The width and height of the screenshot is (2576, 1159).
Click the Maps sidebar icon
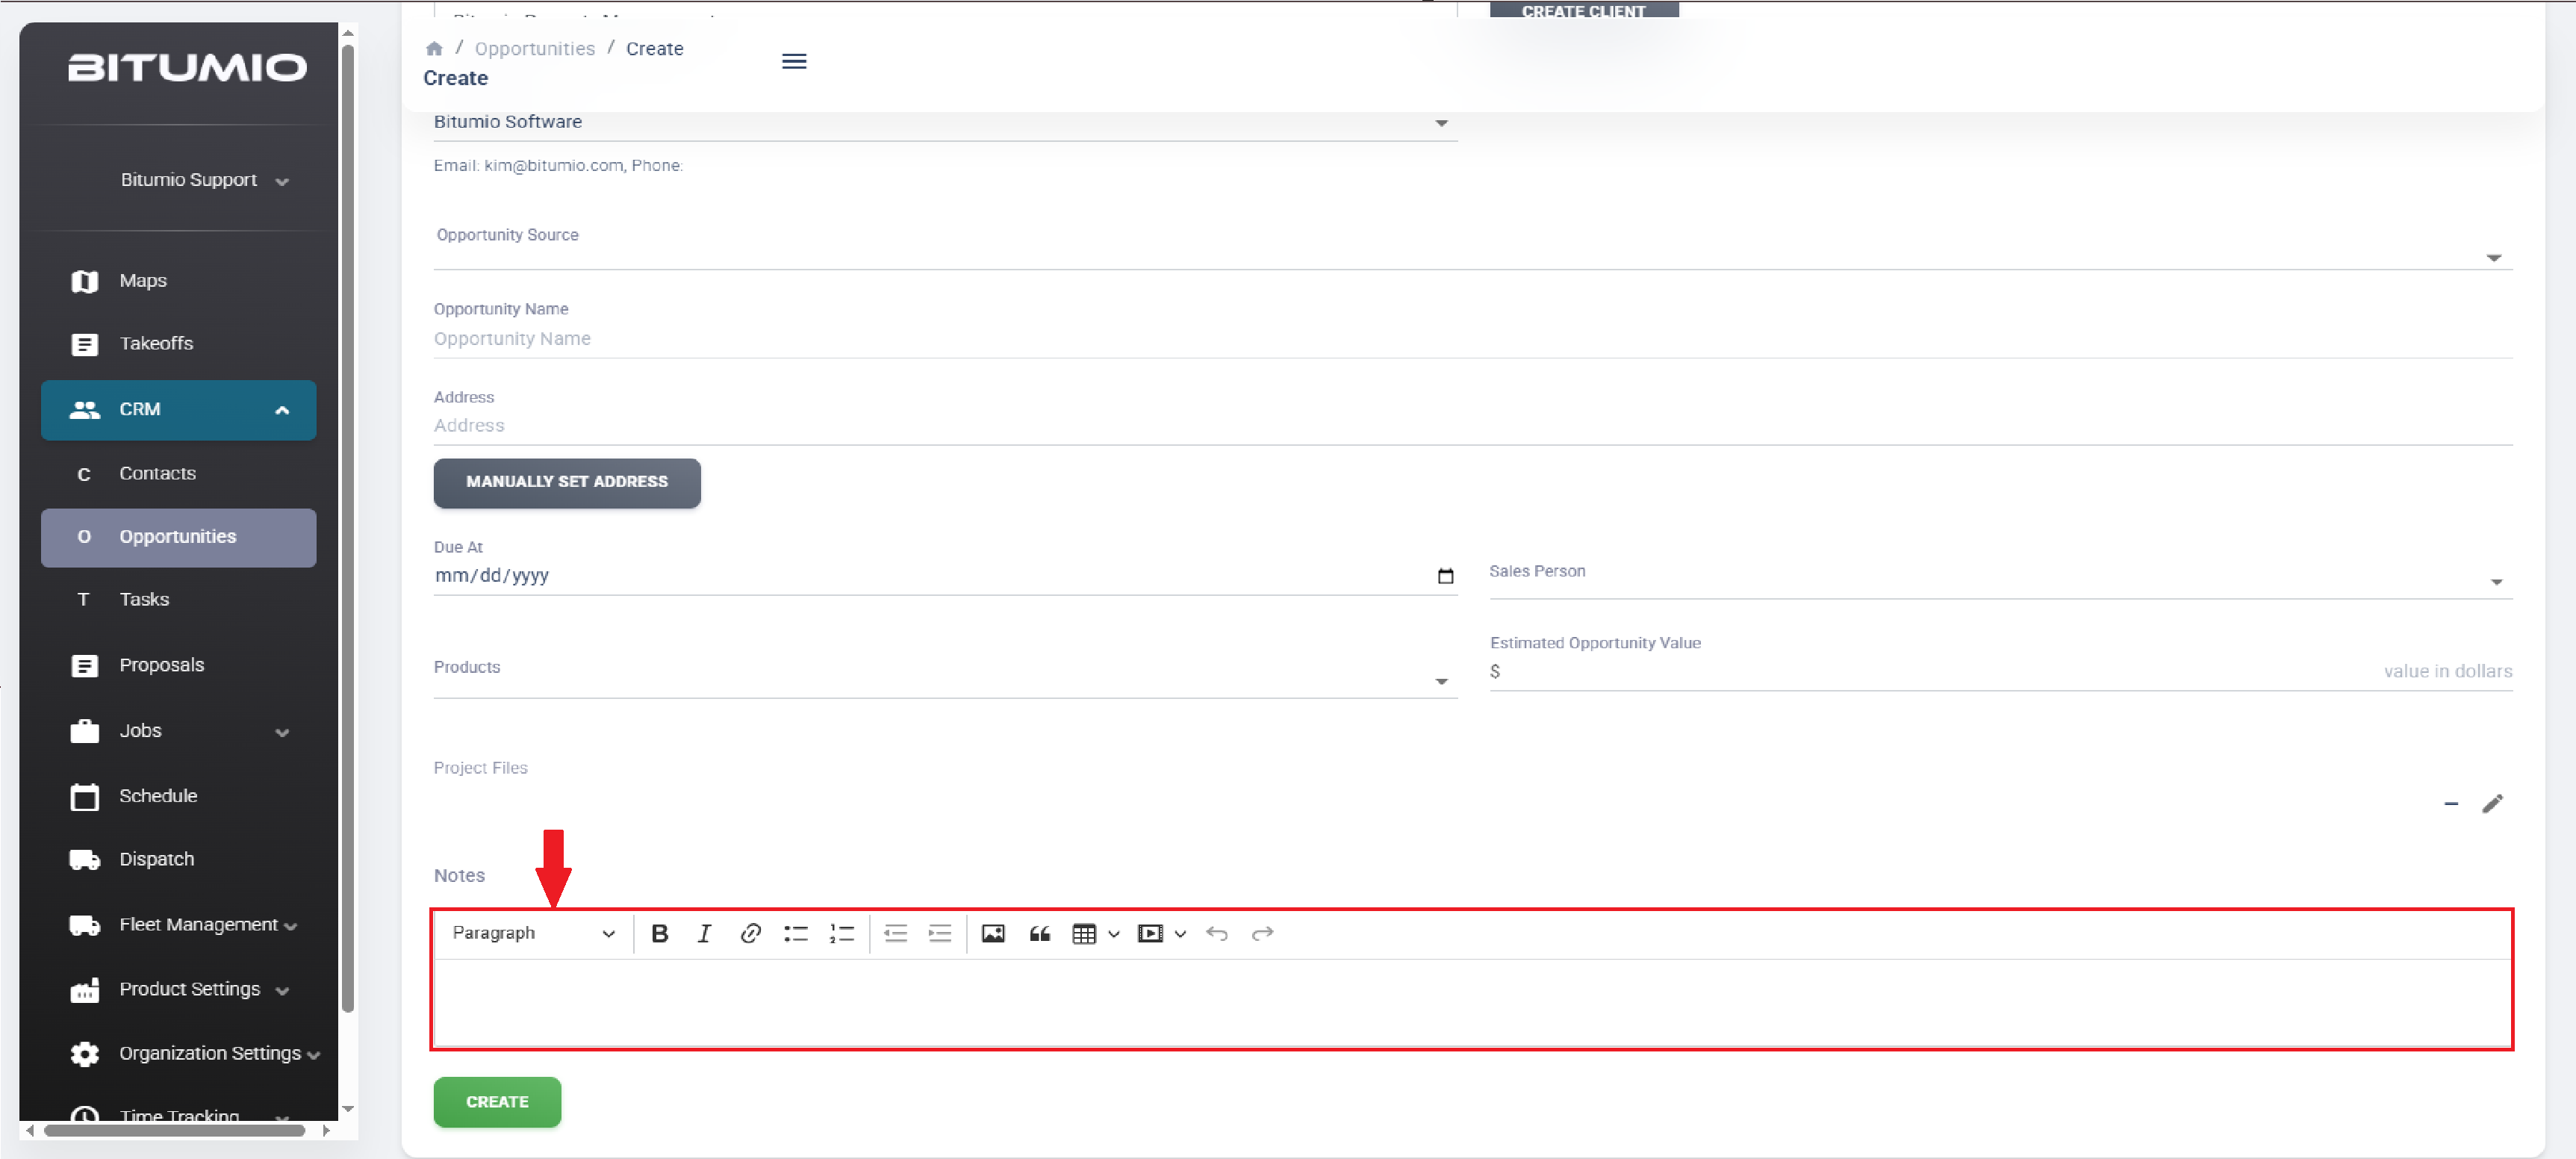(x=85, y=282)
